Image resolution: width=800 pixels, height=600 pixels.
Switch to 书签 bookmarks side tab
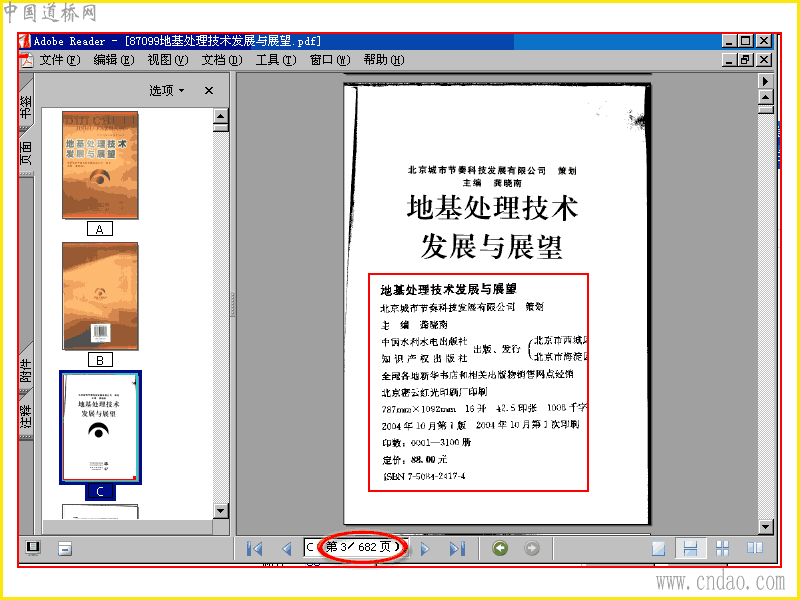pos(27,106)
